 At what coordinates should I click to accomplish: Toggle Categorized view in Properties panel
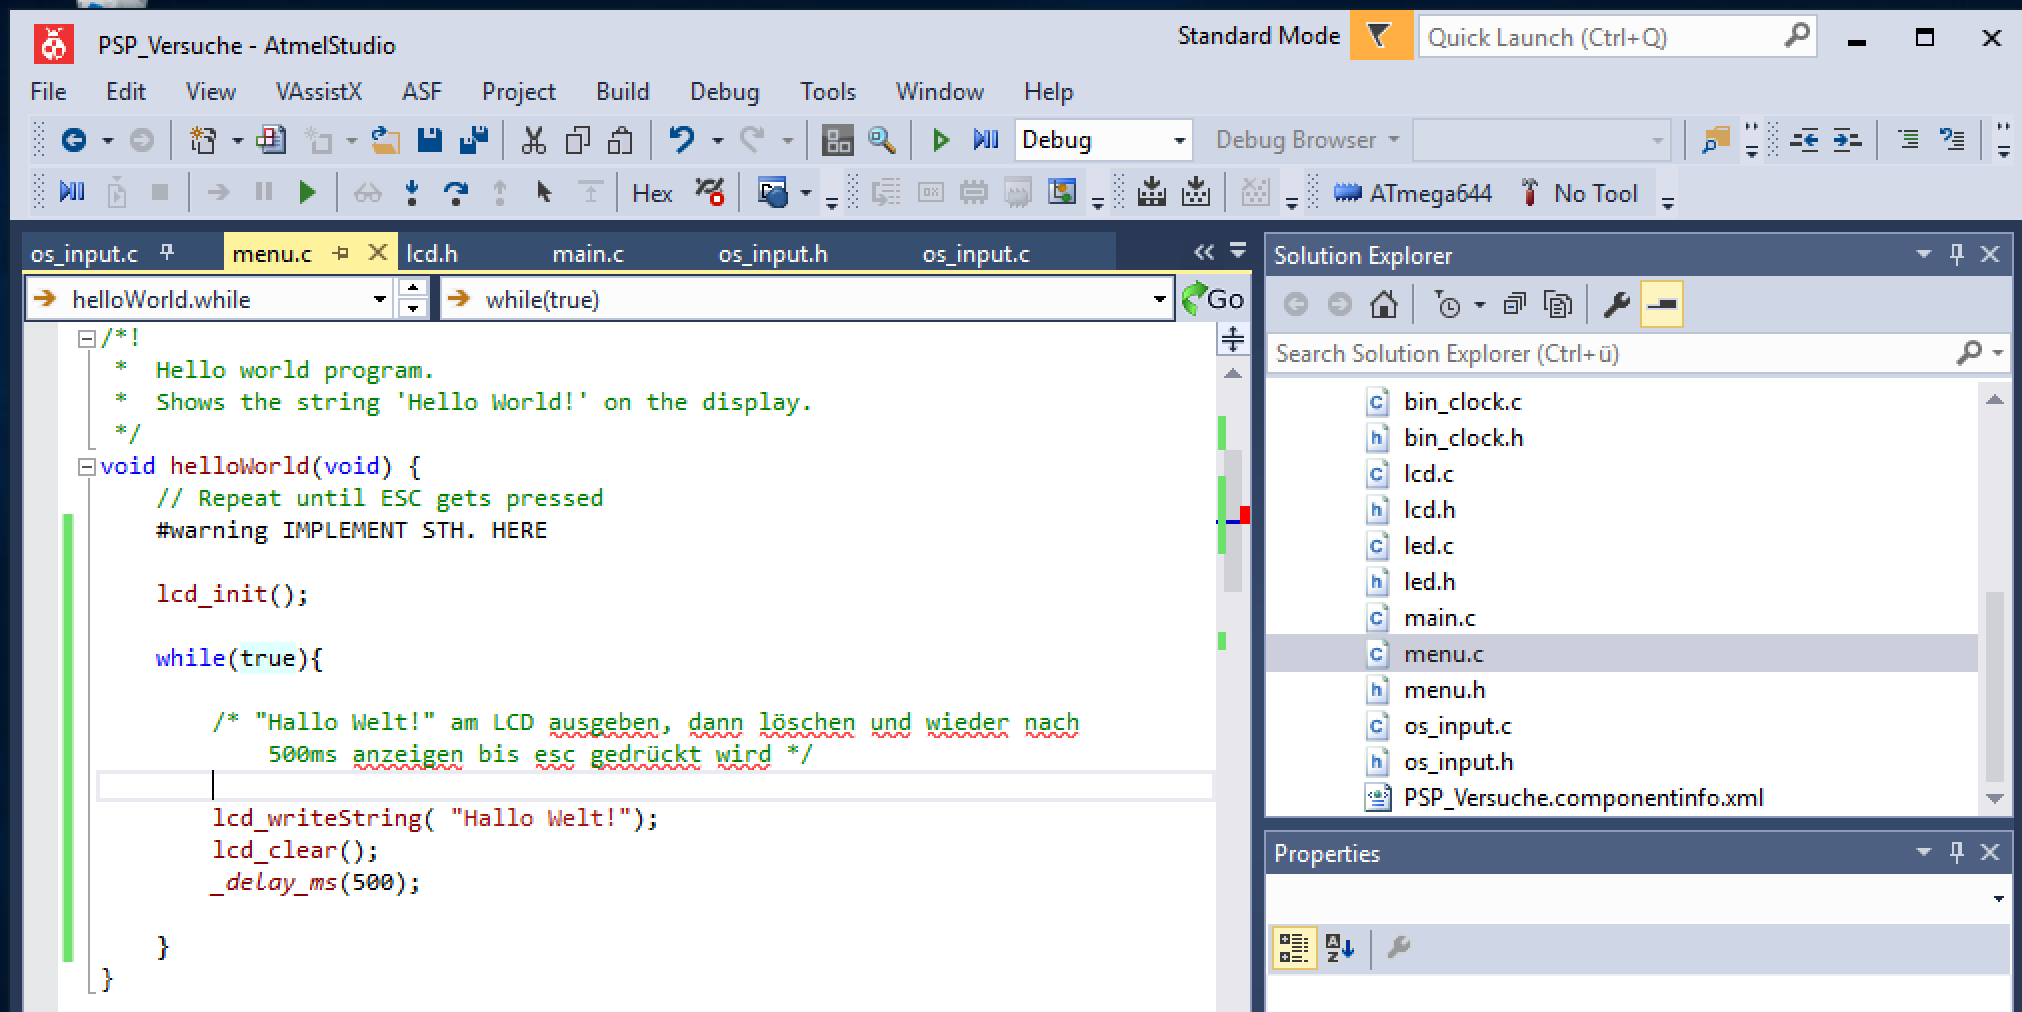tap(1293, 947)
